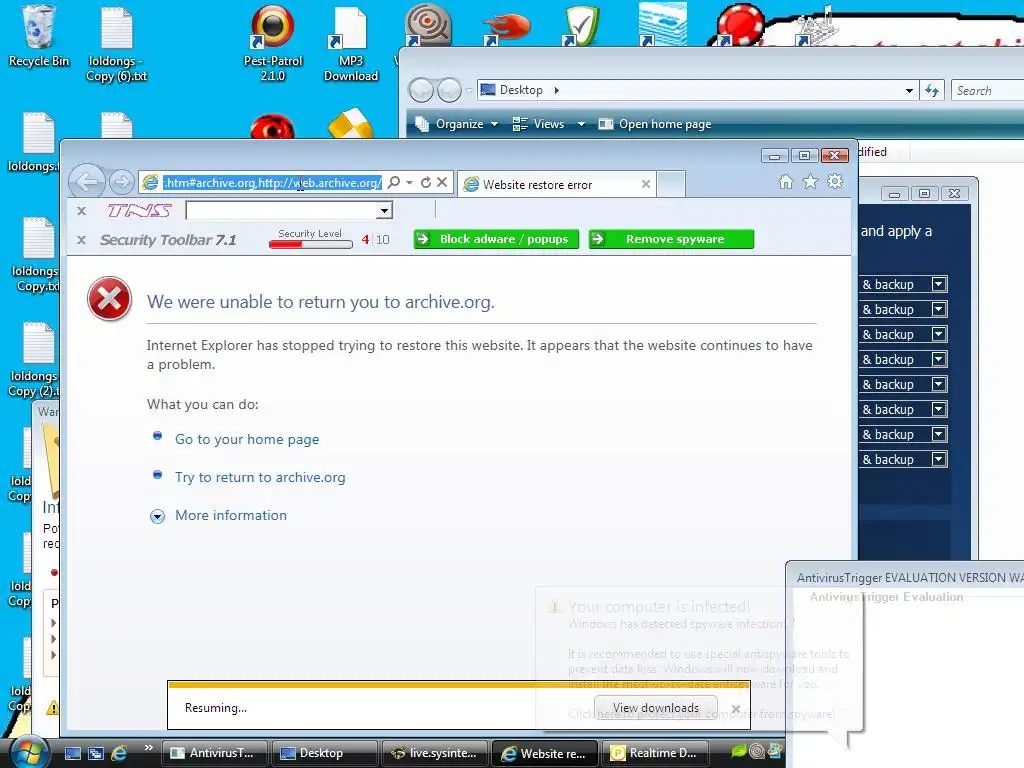Click Desktop breadcrumb in Explorer address bar
1024x768 pixels.
tap(521, 90)
